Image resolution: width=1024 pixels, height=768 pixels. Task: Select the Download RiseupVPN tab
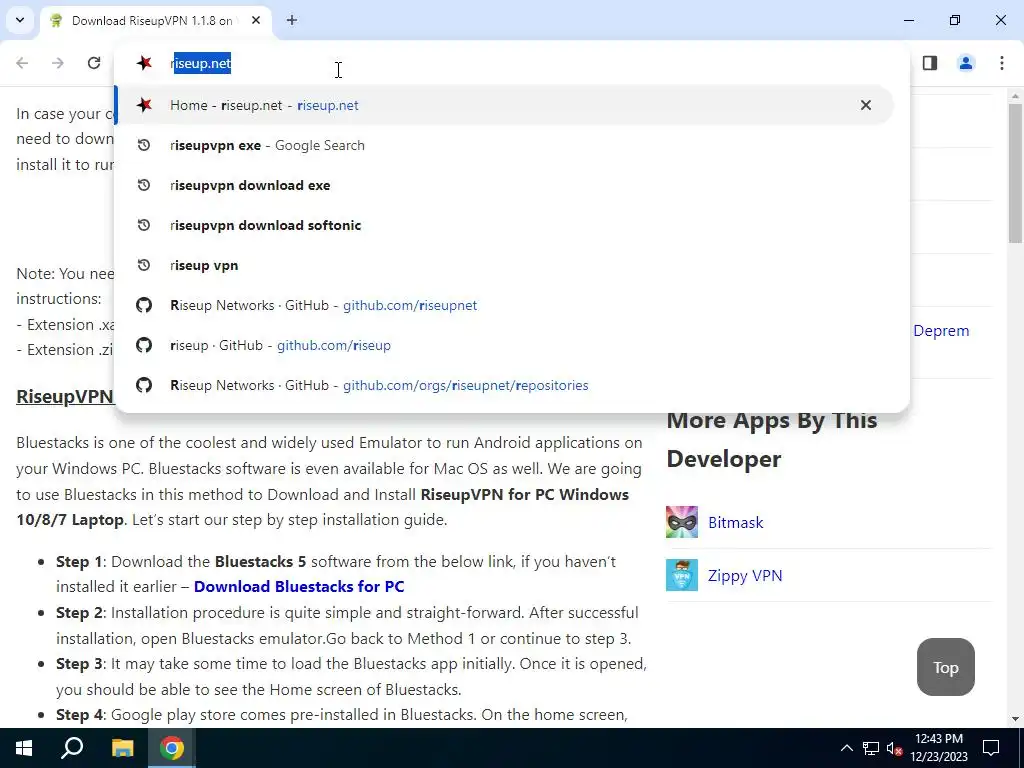tap(157, 21)
